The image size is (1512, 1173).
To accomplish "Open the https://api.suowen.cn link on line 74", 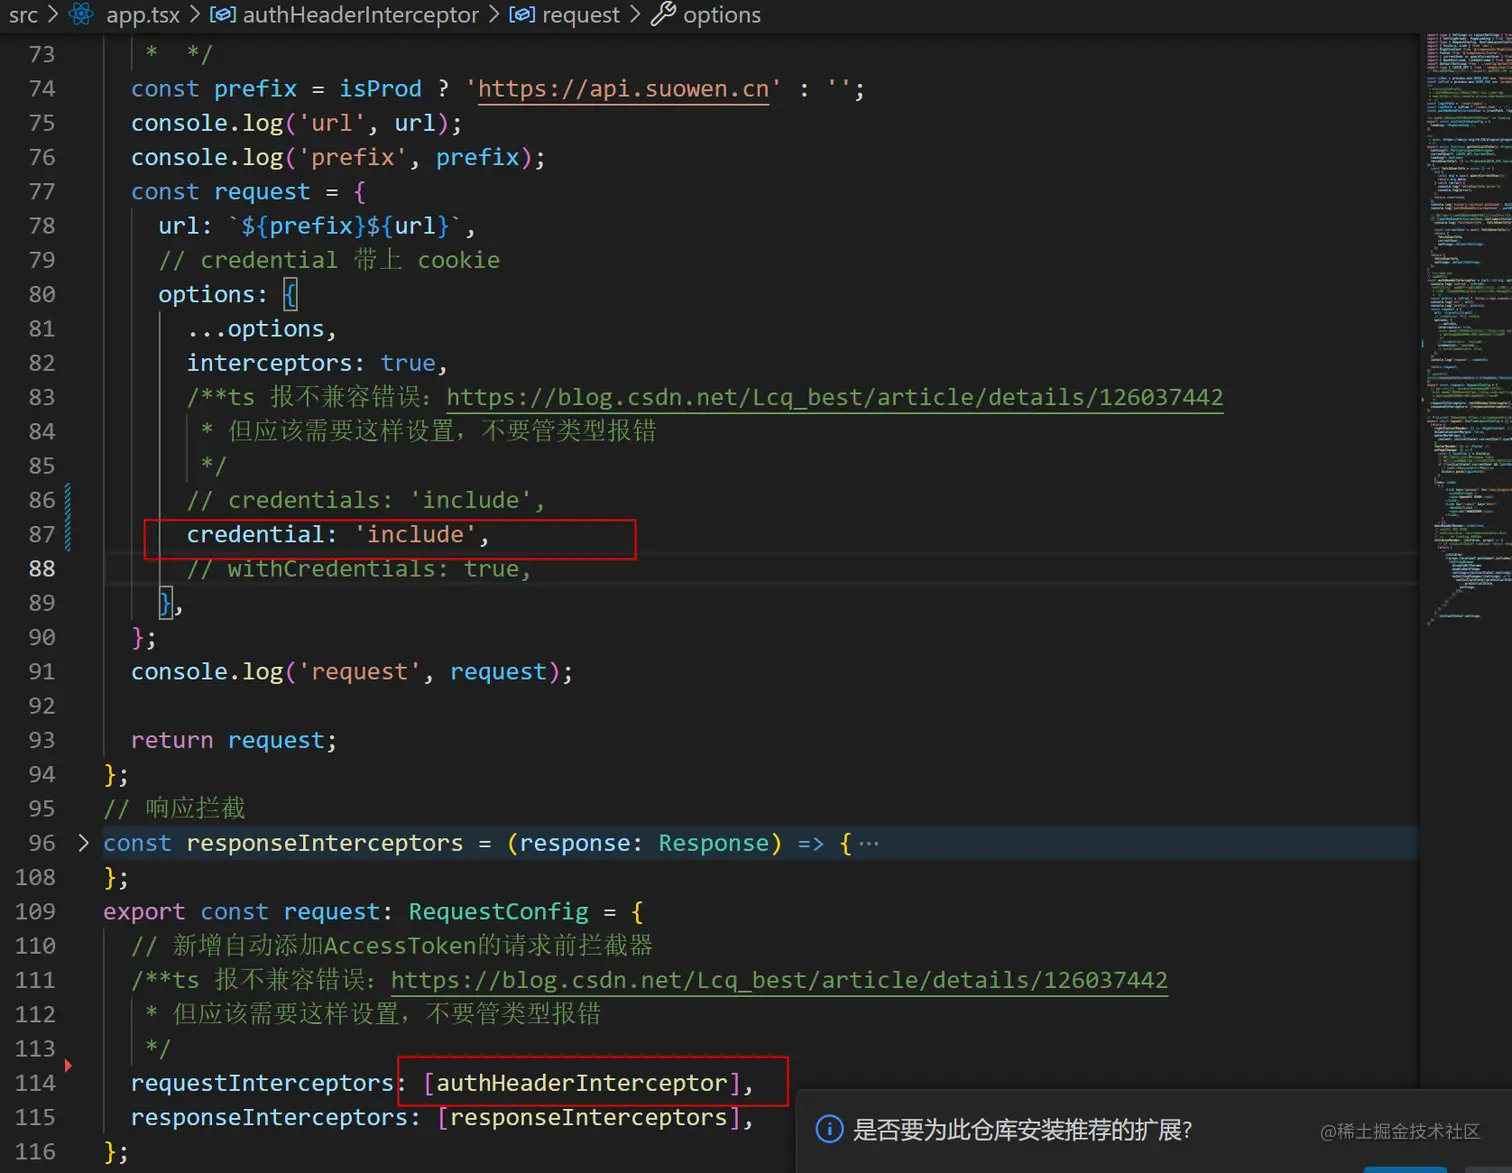I will pos(624,89).
